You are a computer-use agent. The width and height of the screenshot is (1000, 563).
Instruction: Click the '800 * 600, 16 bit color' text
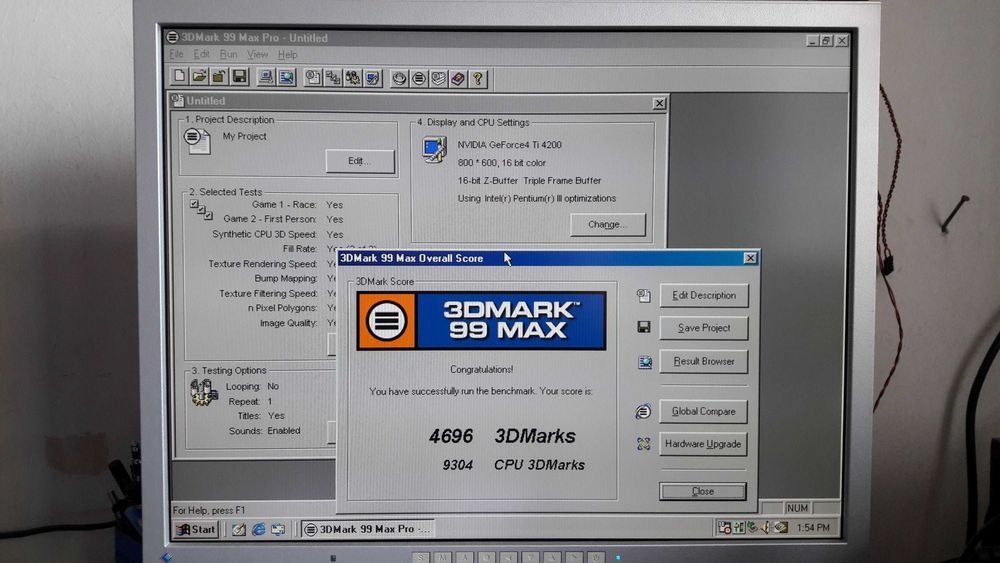tap(502, 163)
